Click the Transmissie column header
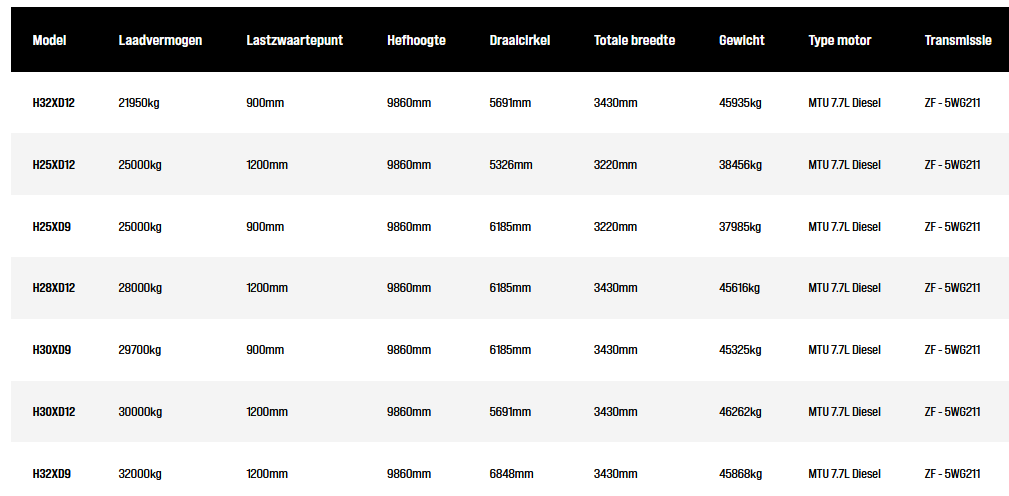Image resolution: width=1009 pixels, height=496 pixels. tap(958, 41)
